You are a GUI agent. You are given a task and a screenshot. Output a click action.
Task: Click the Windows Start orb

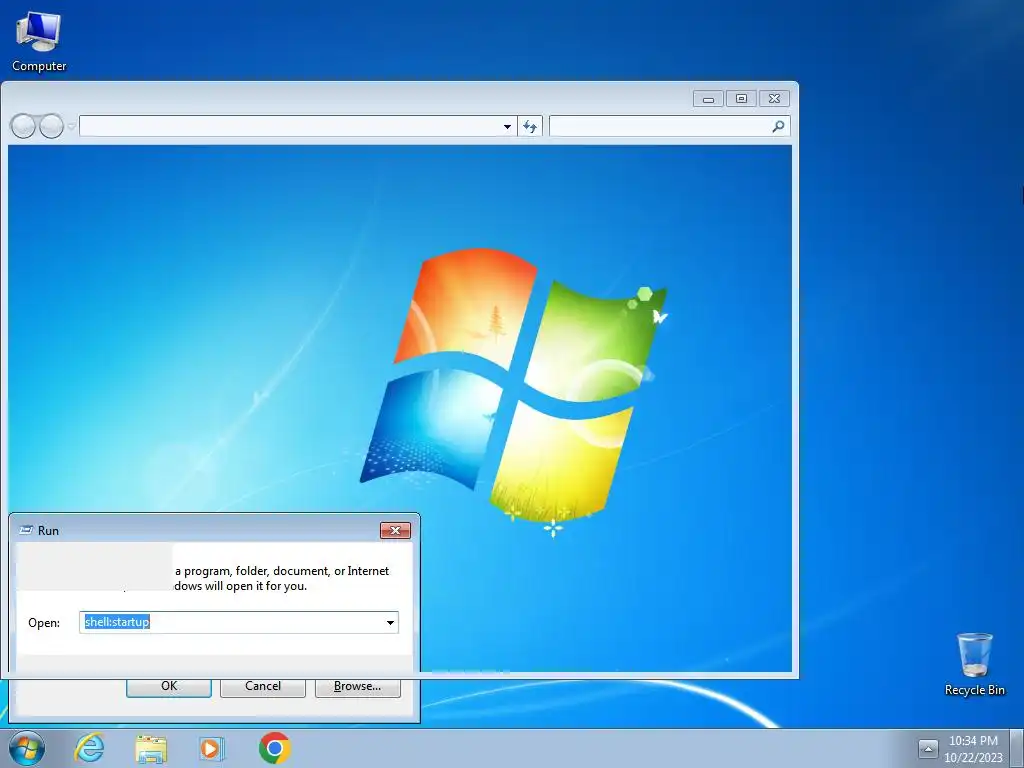click(27, 748)
